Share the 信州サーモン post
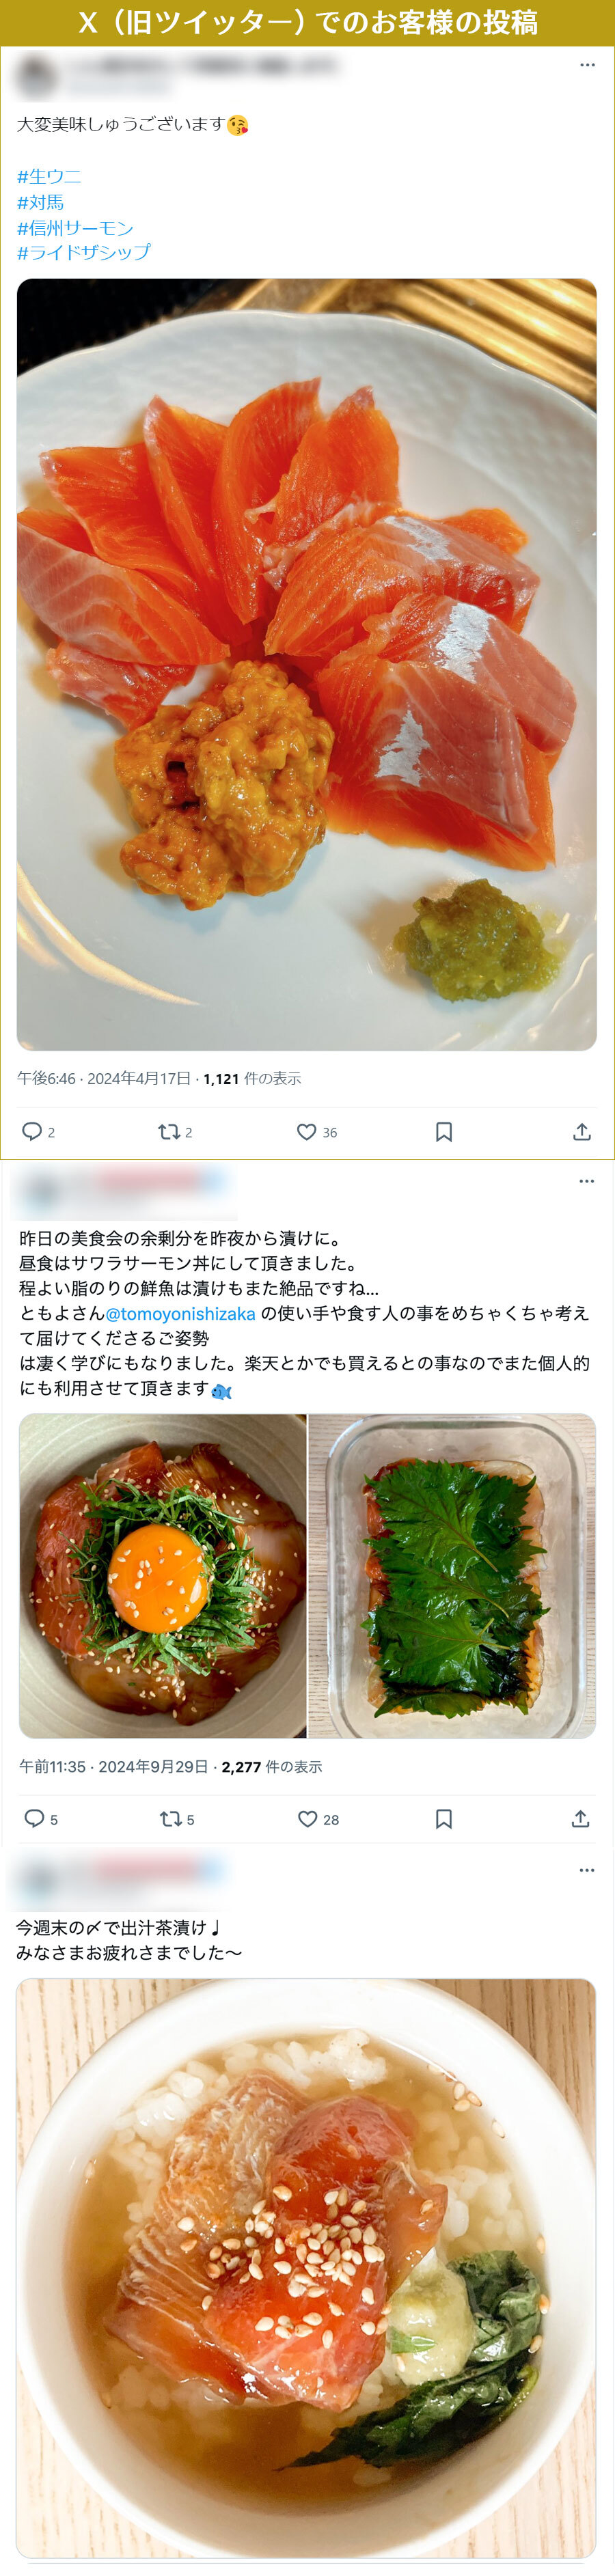This screenshot has width=615, height=2576. tap(582, 1131)
